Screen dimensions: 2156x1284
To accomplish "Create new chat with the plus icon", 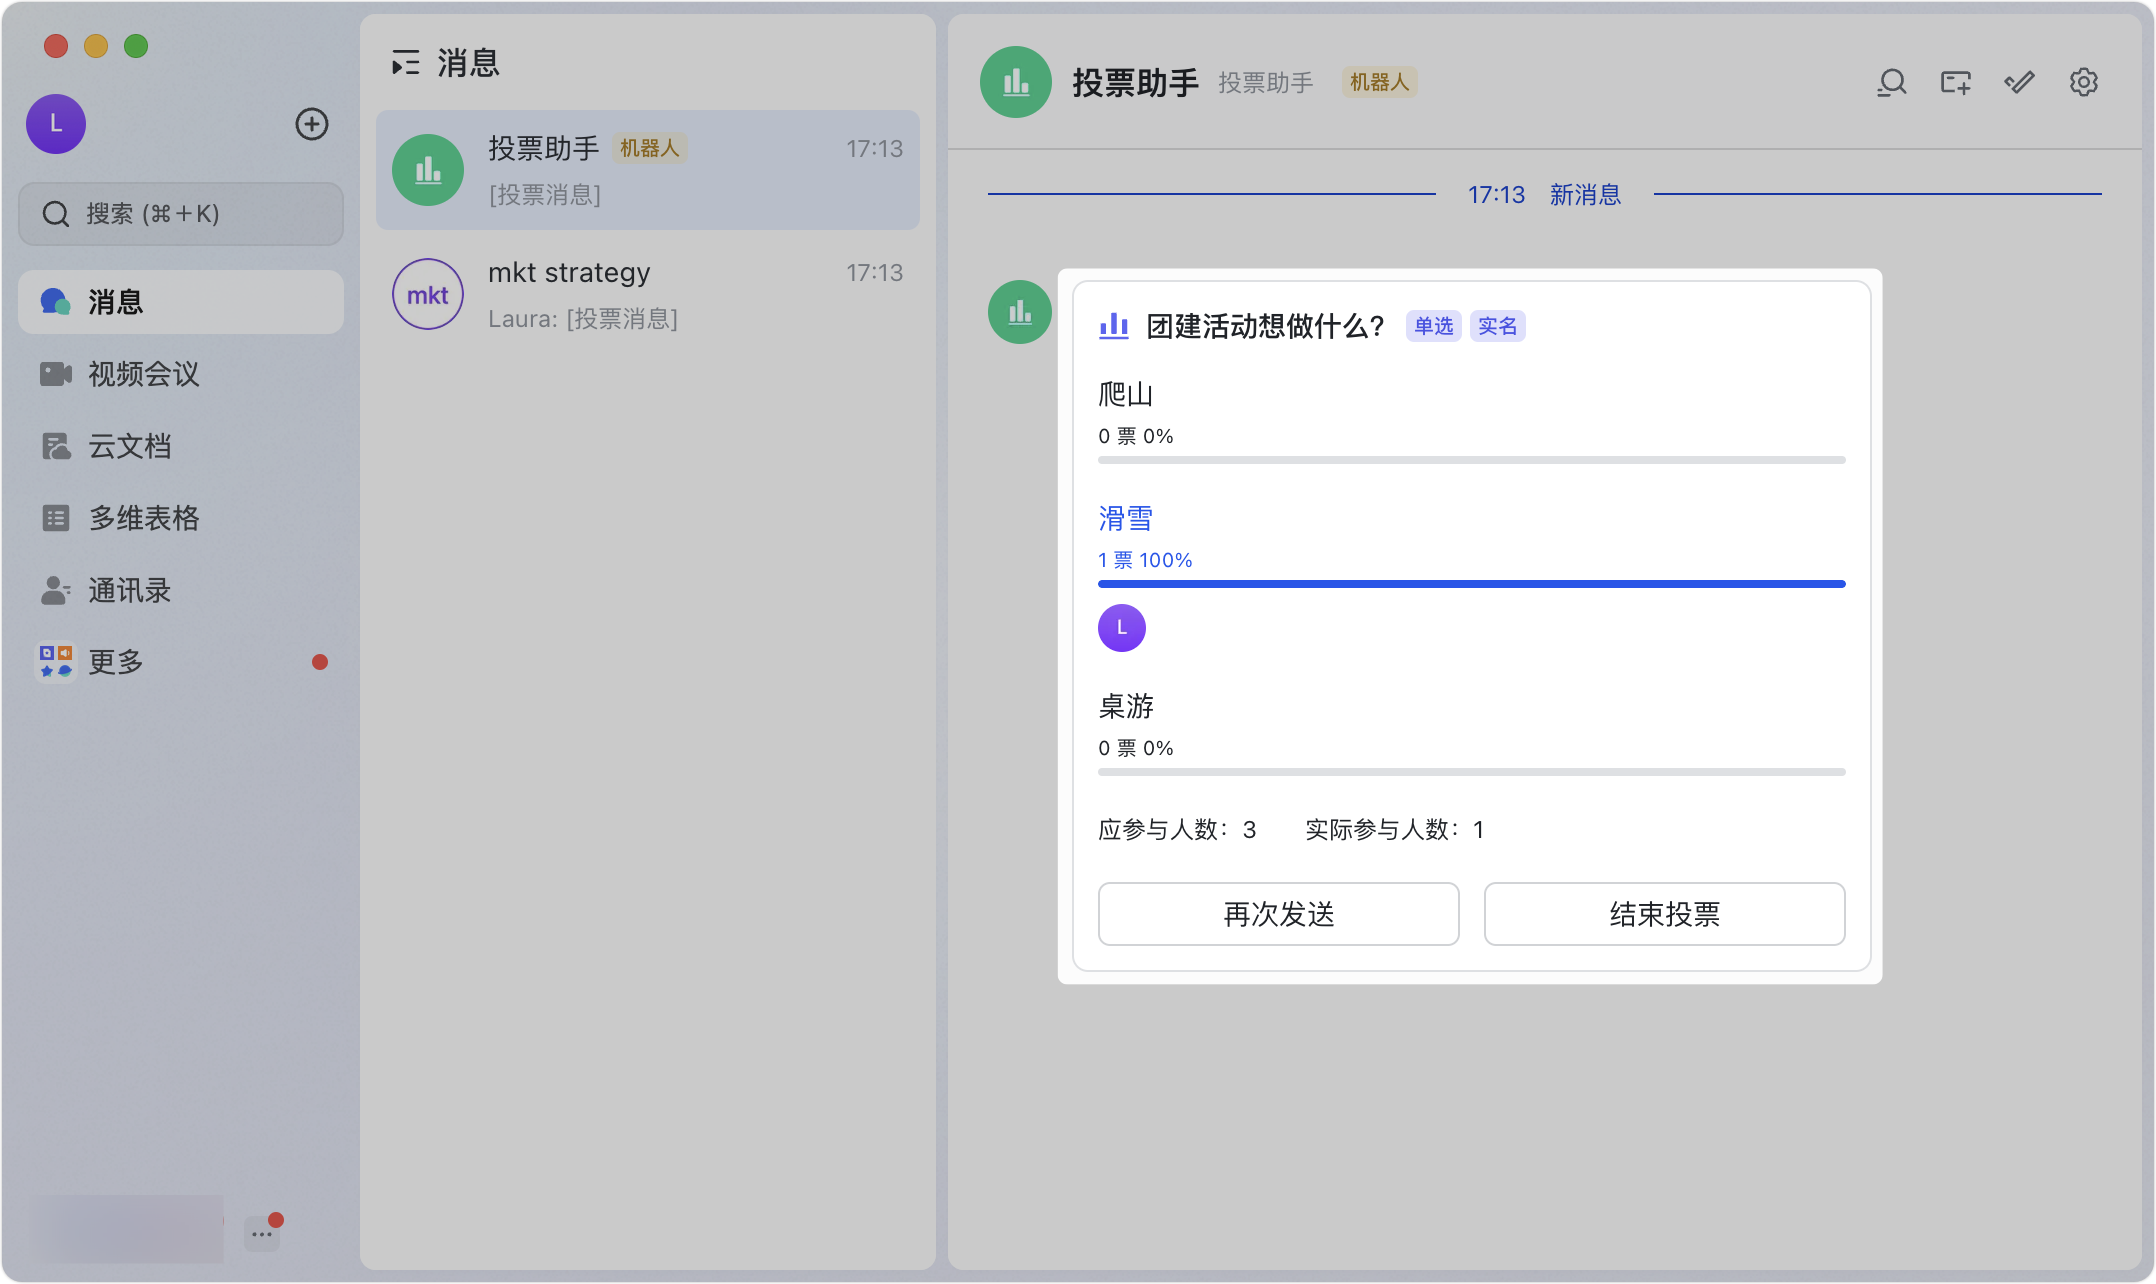I will point(311,124).
